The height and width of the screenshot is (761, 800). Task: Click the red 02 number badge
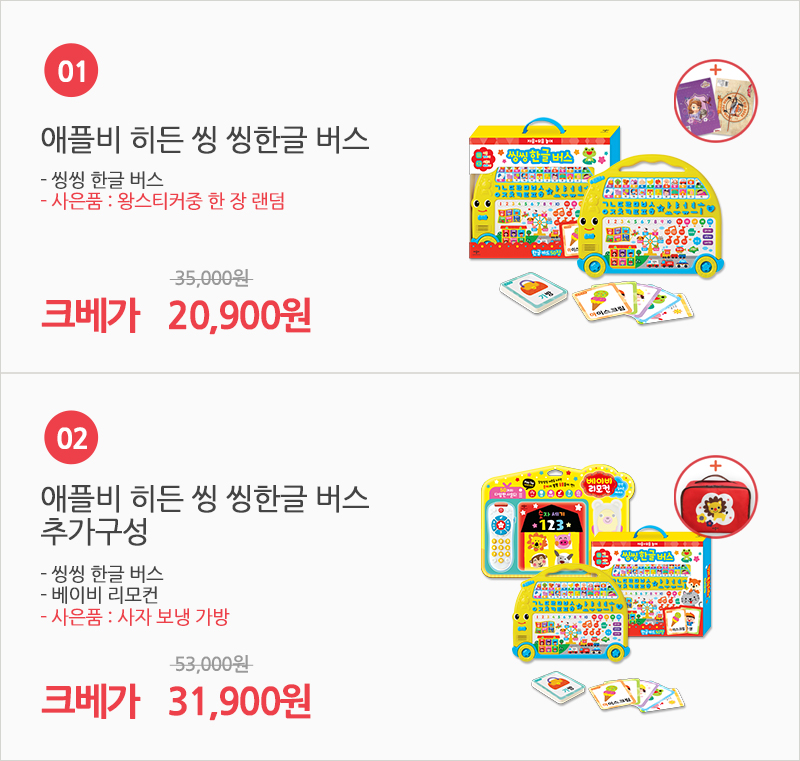point(71,438)
